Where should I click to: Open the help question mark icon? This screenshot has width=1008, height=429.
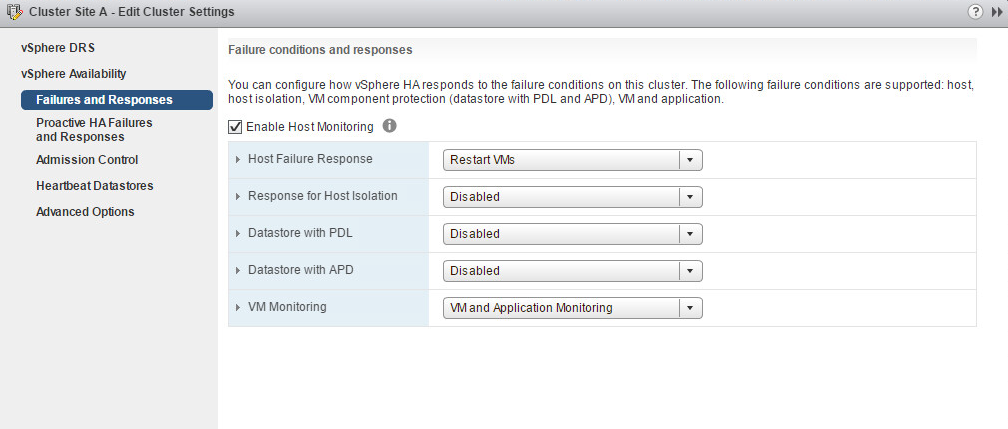point(975,12)
